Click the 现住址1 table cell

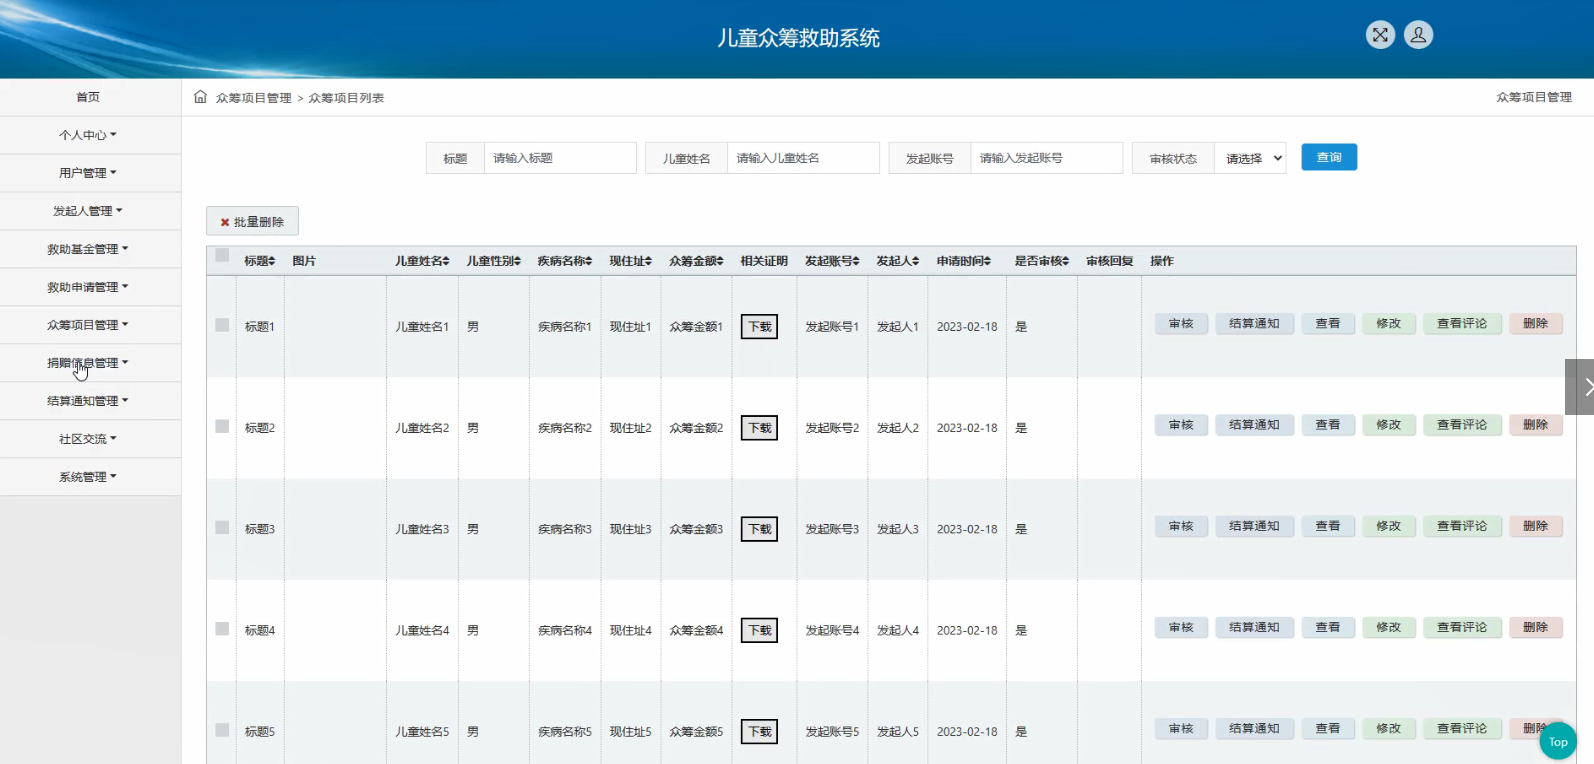click(630, 327)
